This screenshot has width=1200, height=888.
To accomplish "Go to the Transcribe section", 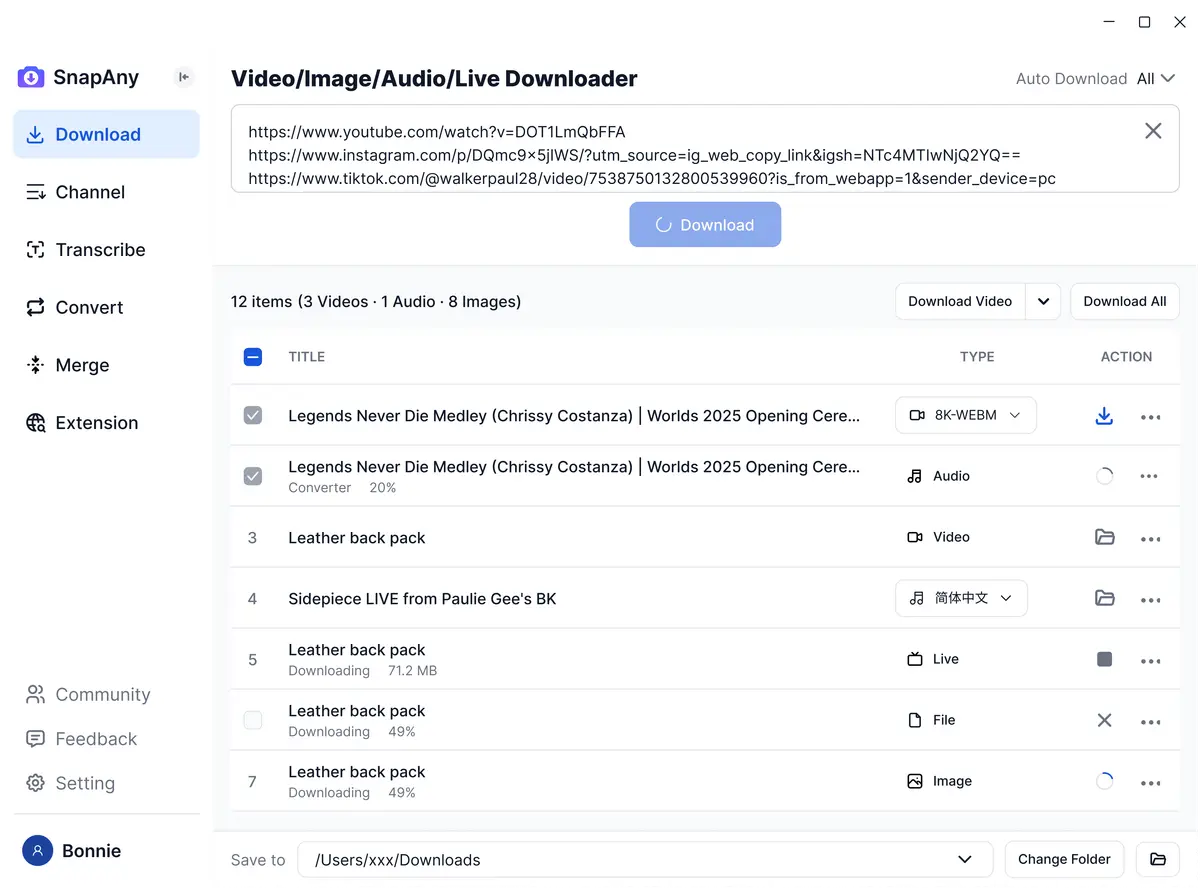I will 100,250.
